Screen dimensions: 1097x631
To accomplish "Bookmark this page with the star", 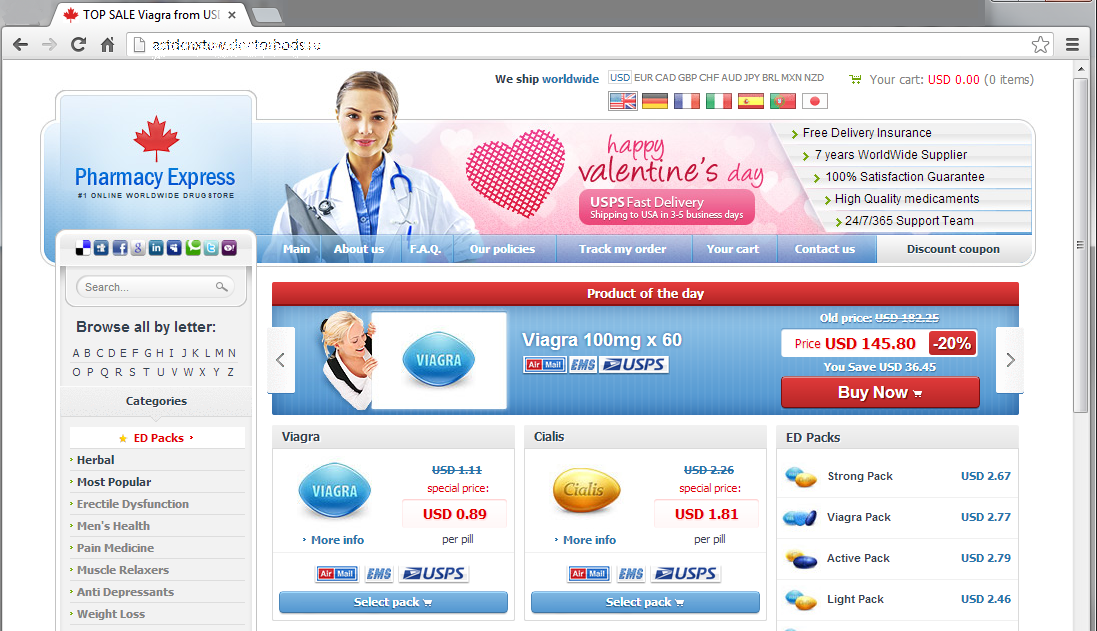I will (x=1040, y=45).
